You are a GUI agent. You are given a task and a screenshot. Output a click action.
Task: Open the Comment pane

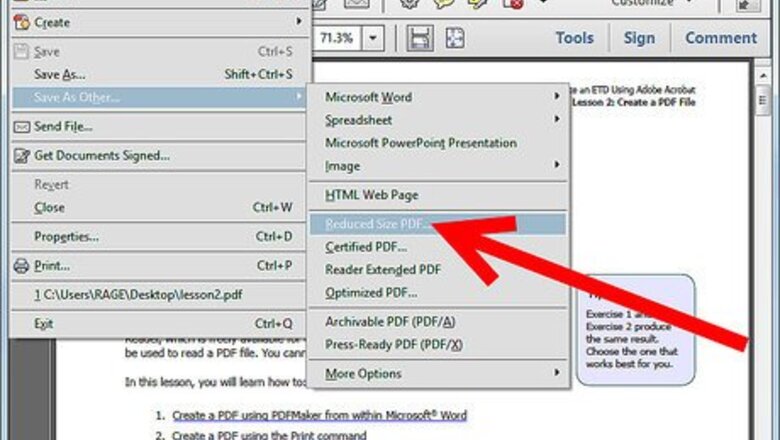[720, 38]
